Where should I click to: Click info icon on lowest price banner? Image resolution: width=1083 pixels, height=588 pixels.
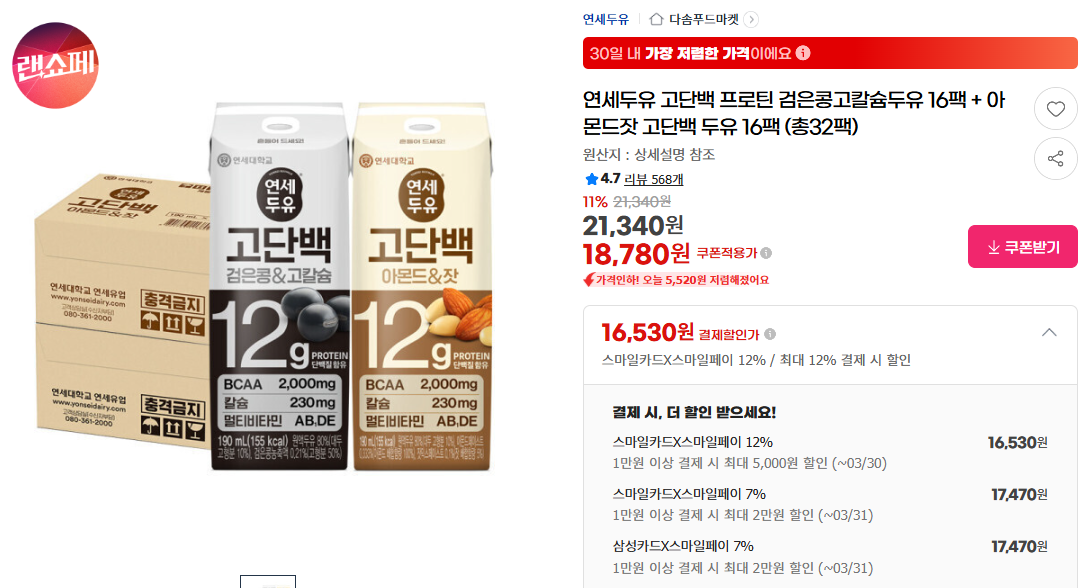(x=803, y=53)
